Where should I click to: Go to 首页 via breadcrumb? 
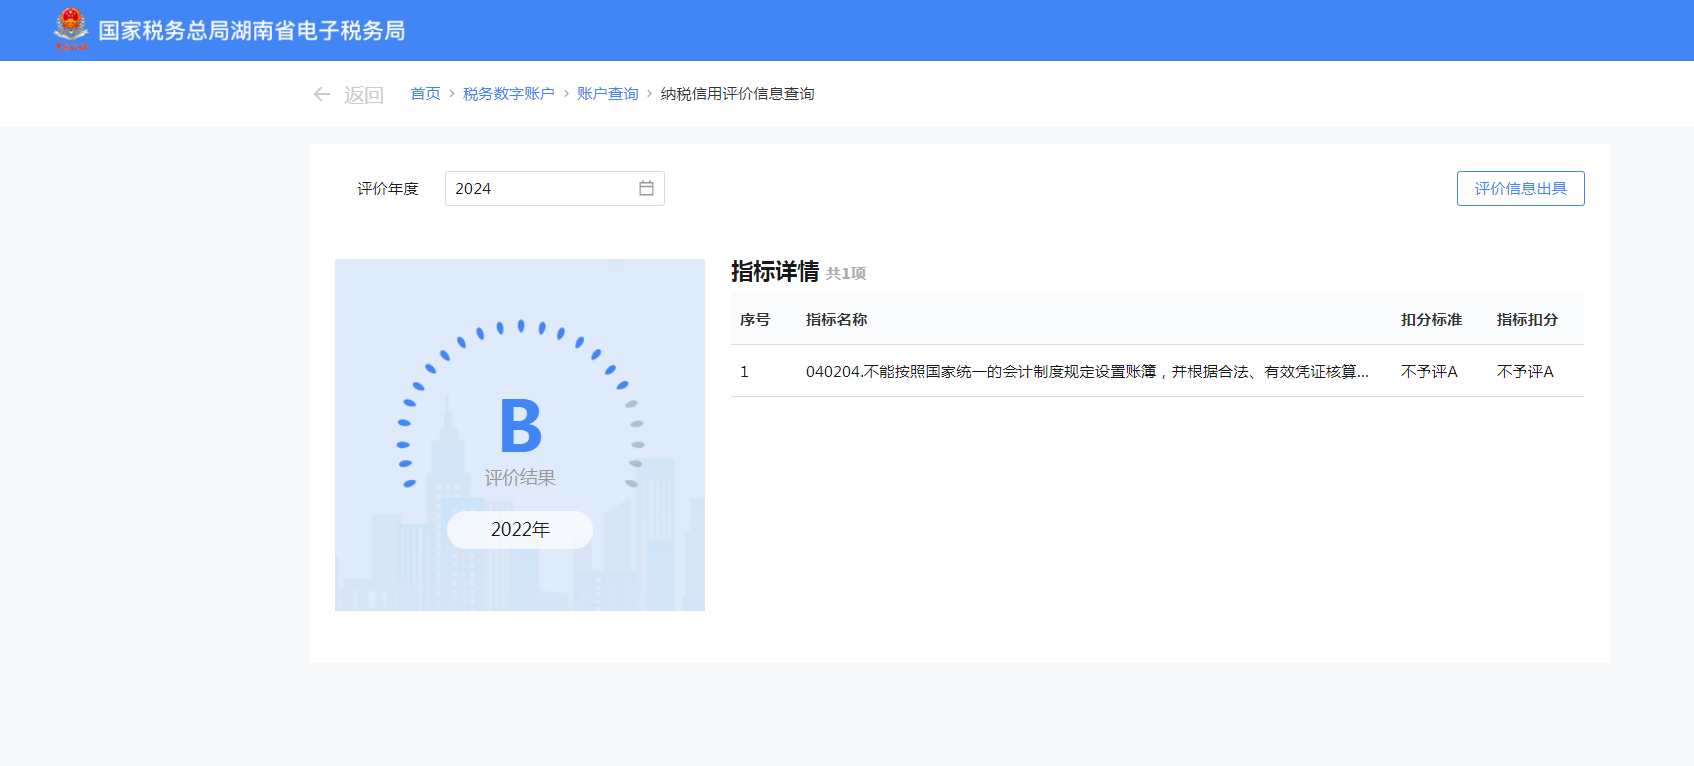(425, 94)
